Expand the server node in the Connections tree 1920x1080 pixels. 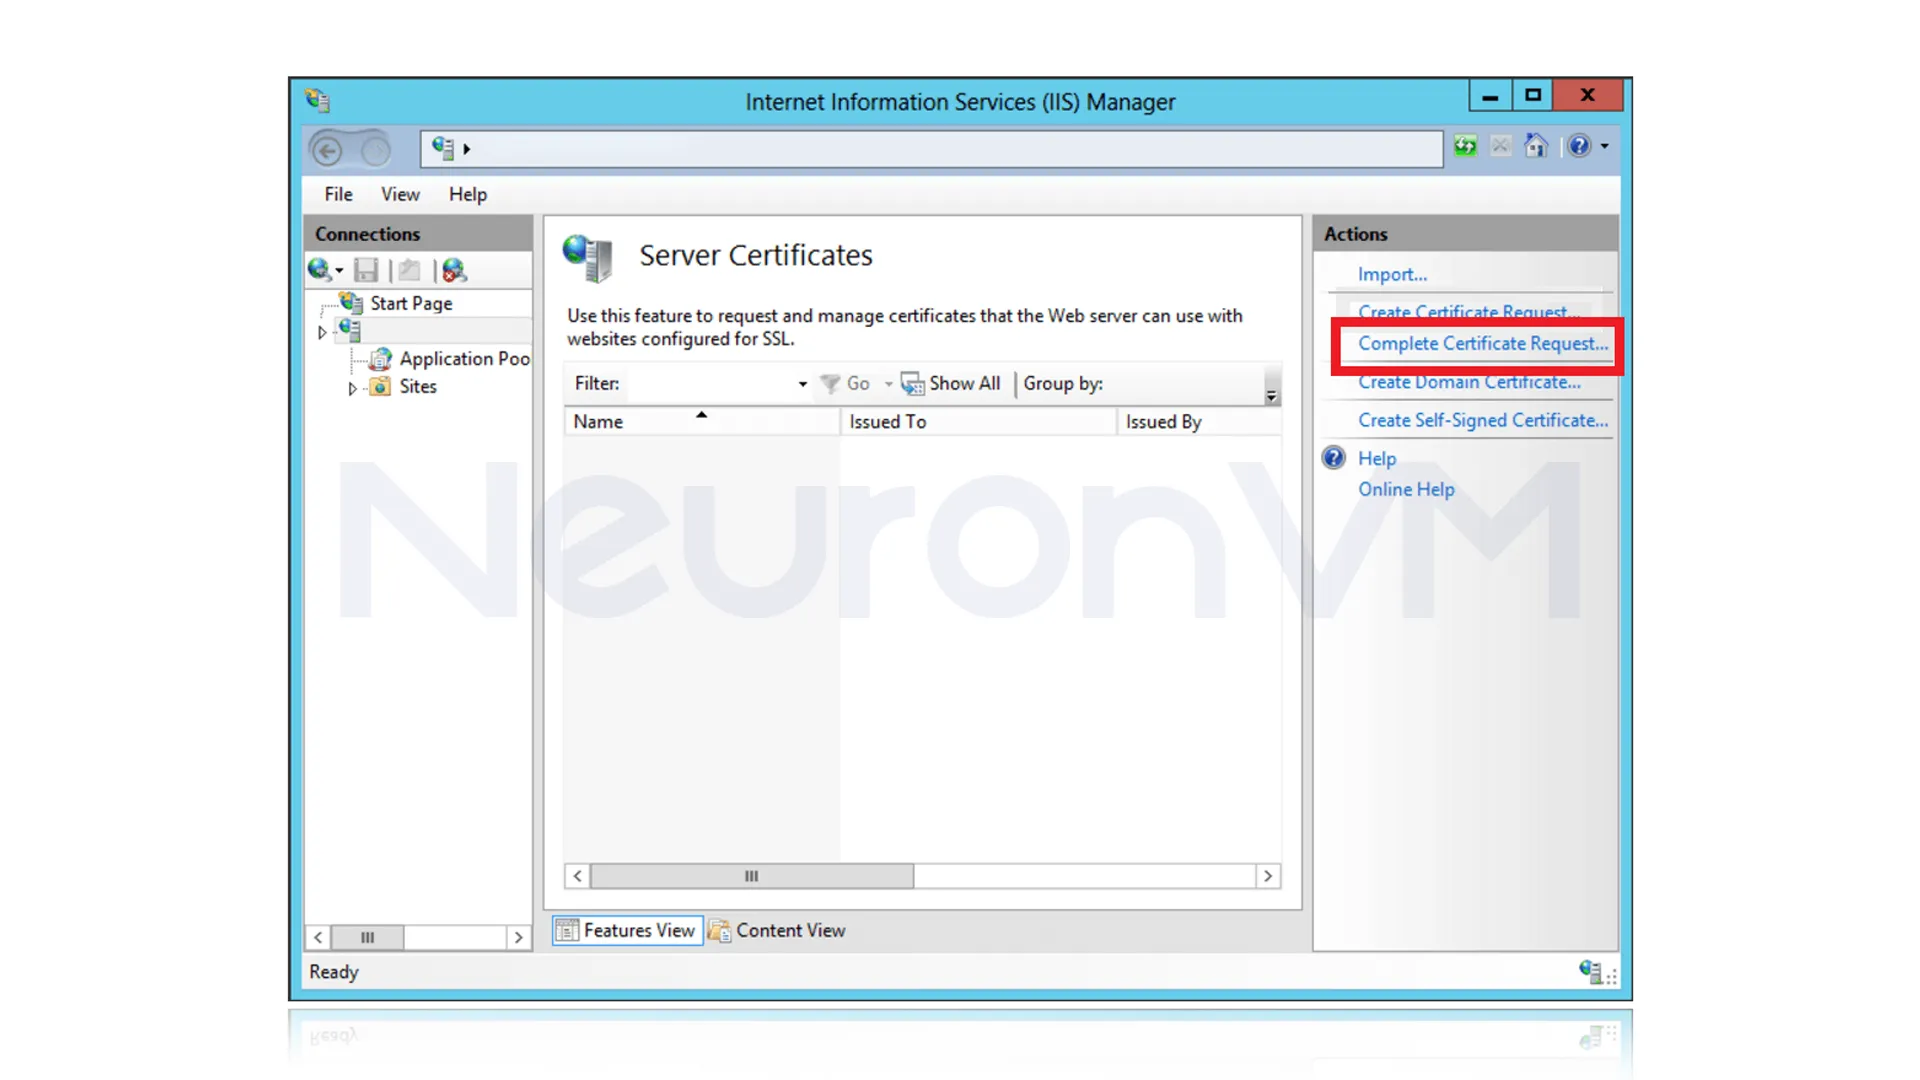click(x=322, y=332)
